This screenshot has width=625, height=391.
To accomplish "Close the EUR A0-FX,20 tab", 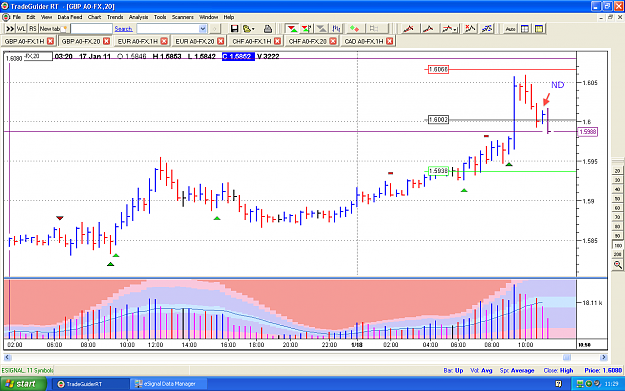I will click(x=220, y=41).
